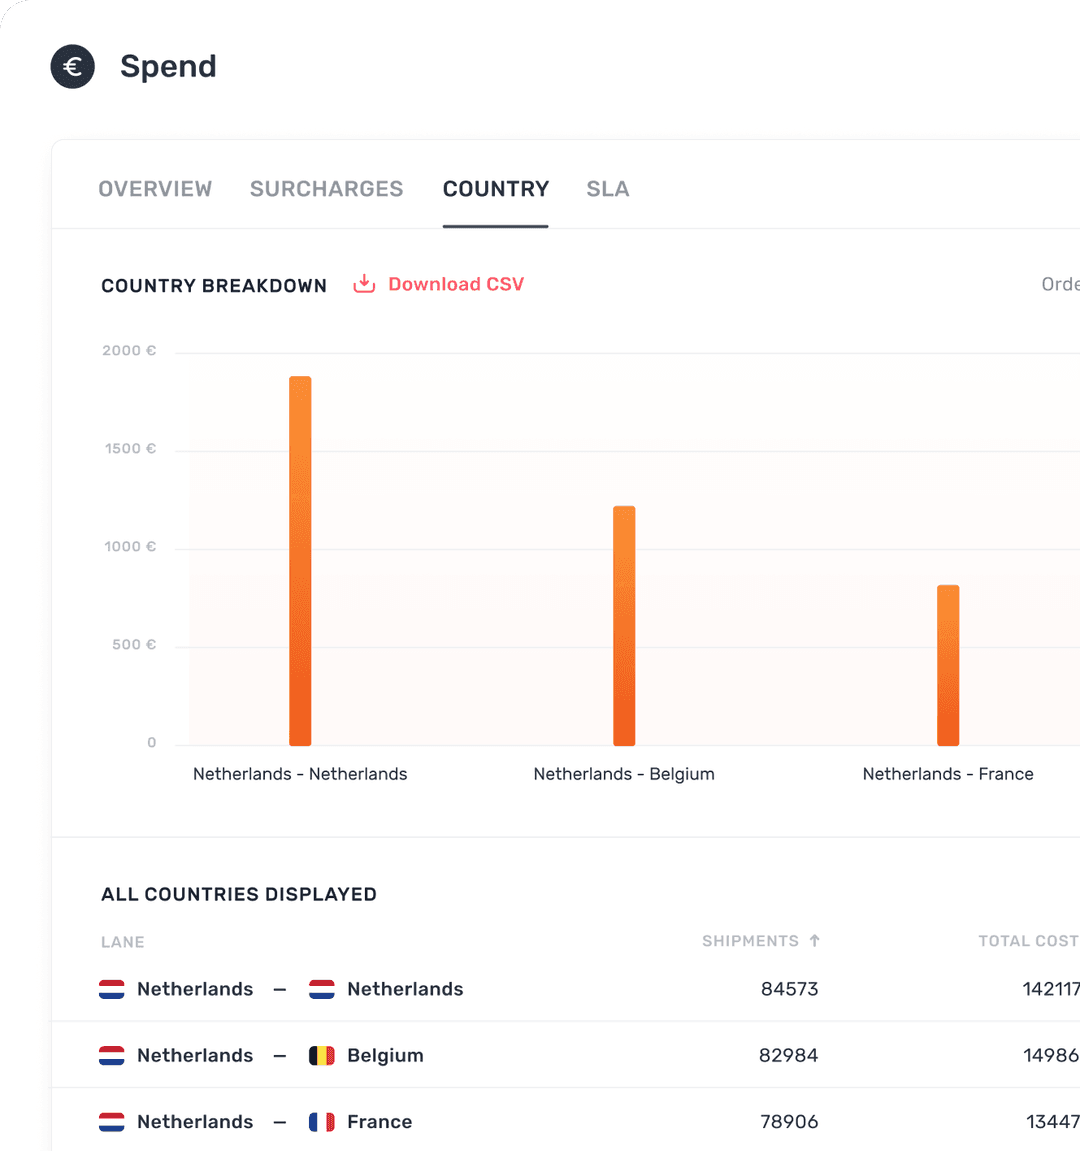Screen dimensions: 1080x1151
Task: Click the France flag icon
Action: coord(321,1122)
